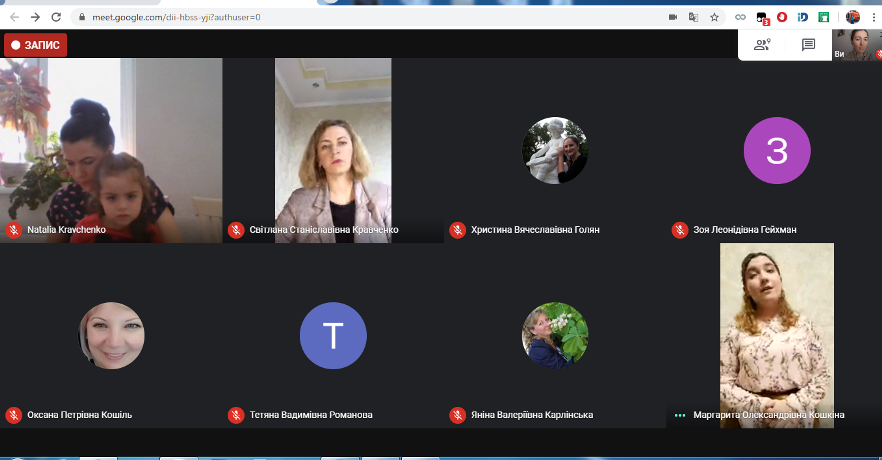The image size is (882, 460).
Task: Click Оксана Петрівна Кошіль profile photo
Action: point(111,335)
